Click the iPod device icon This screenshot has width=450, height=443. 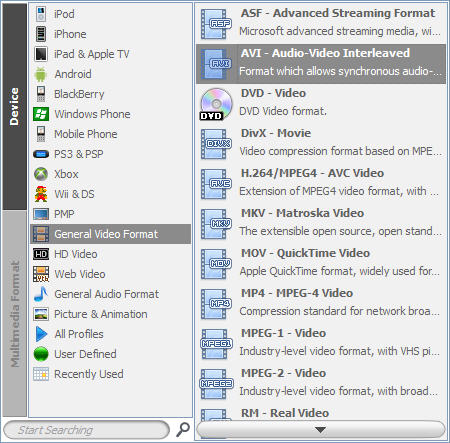[41, 14]
